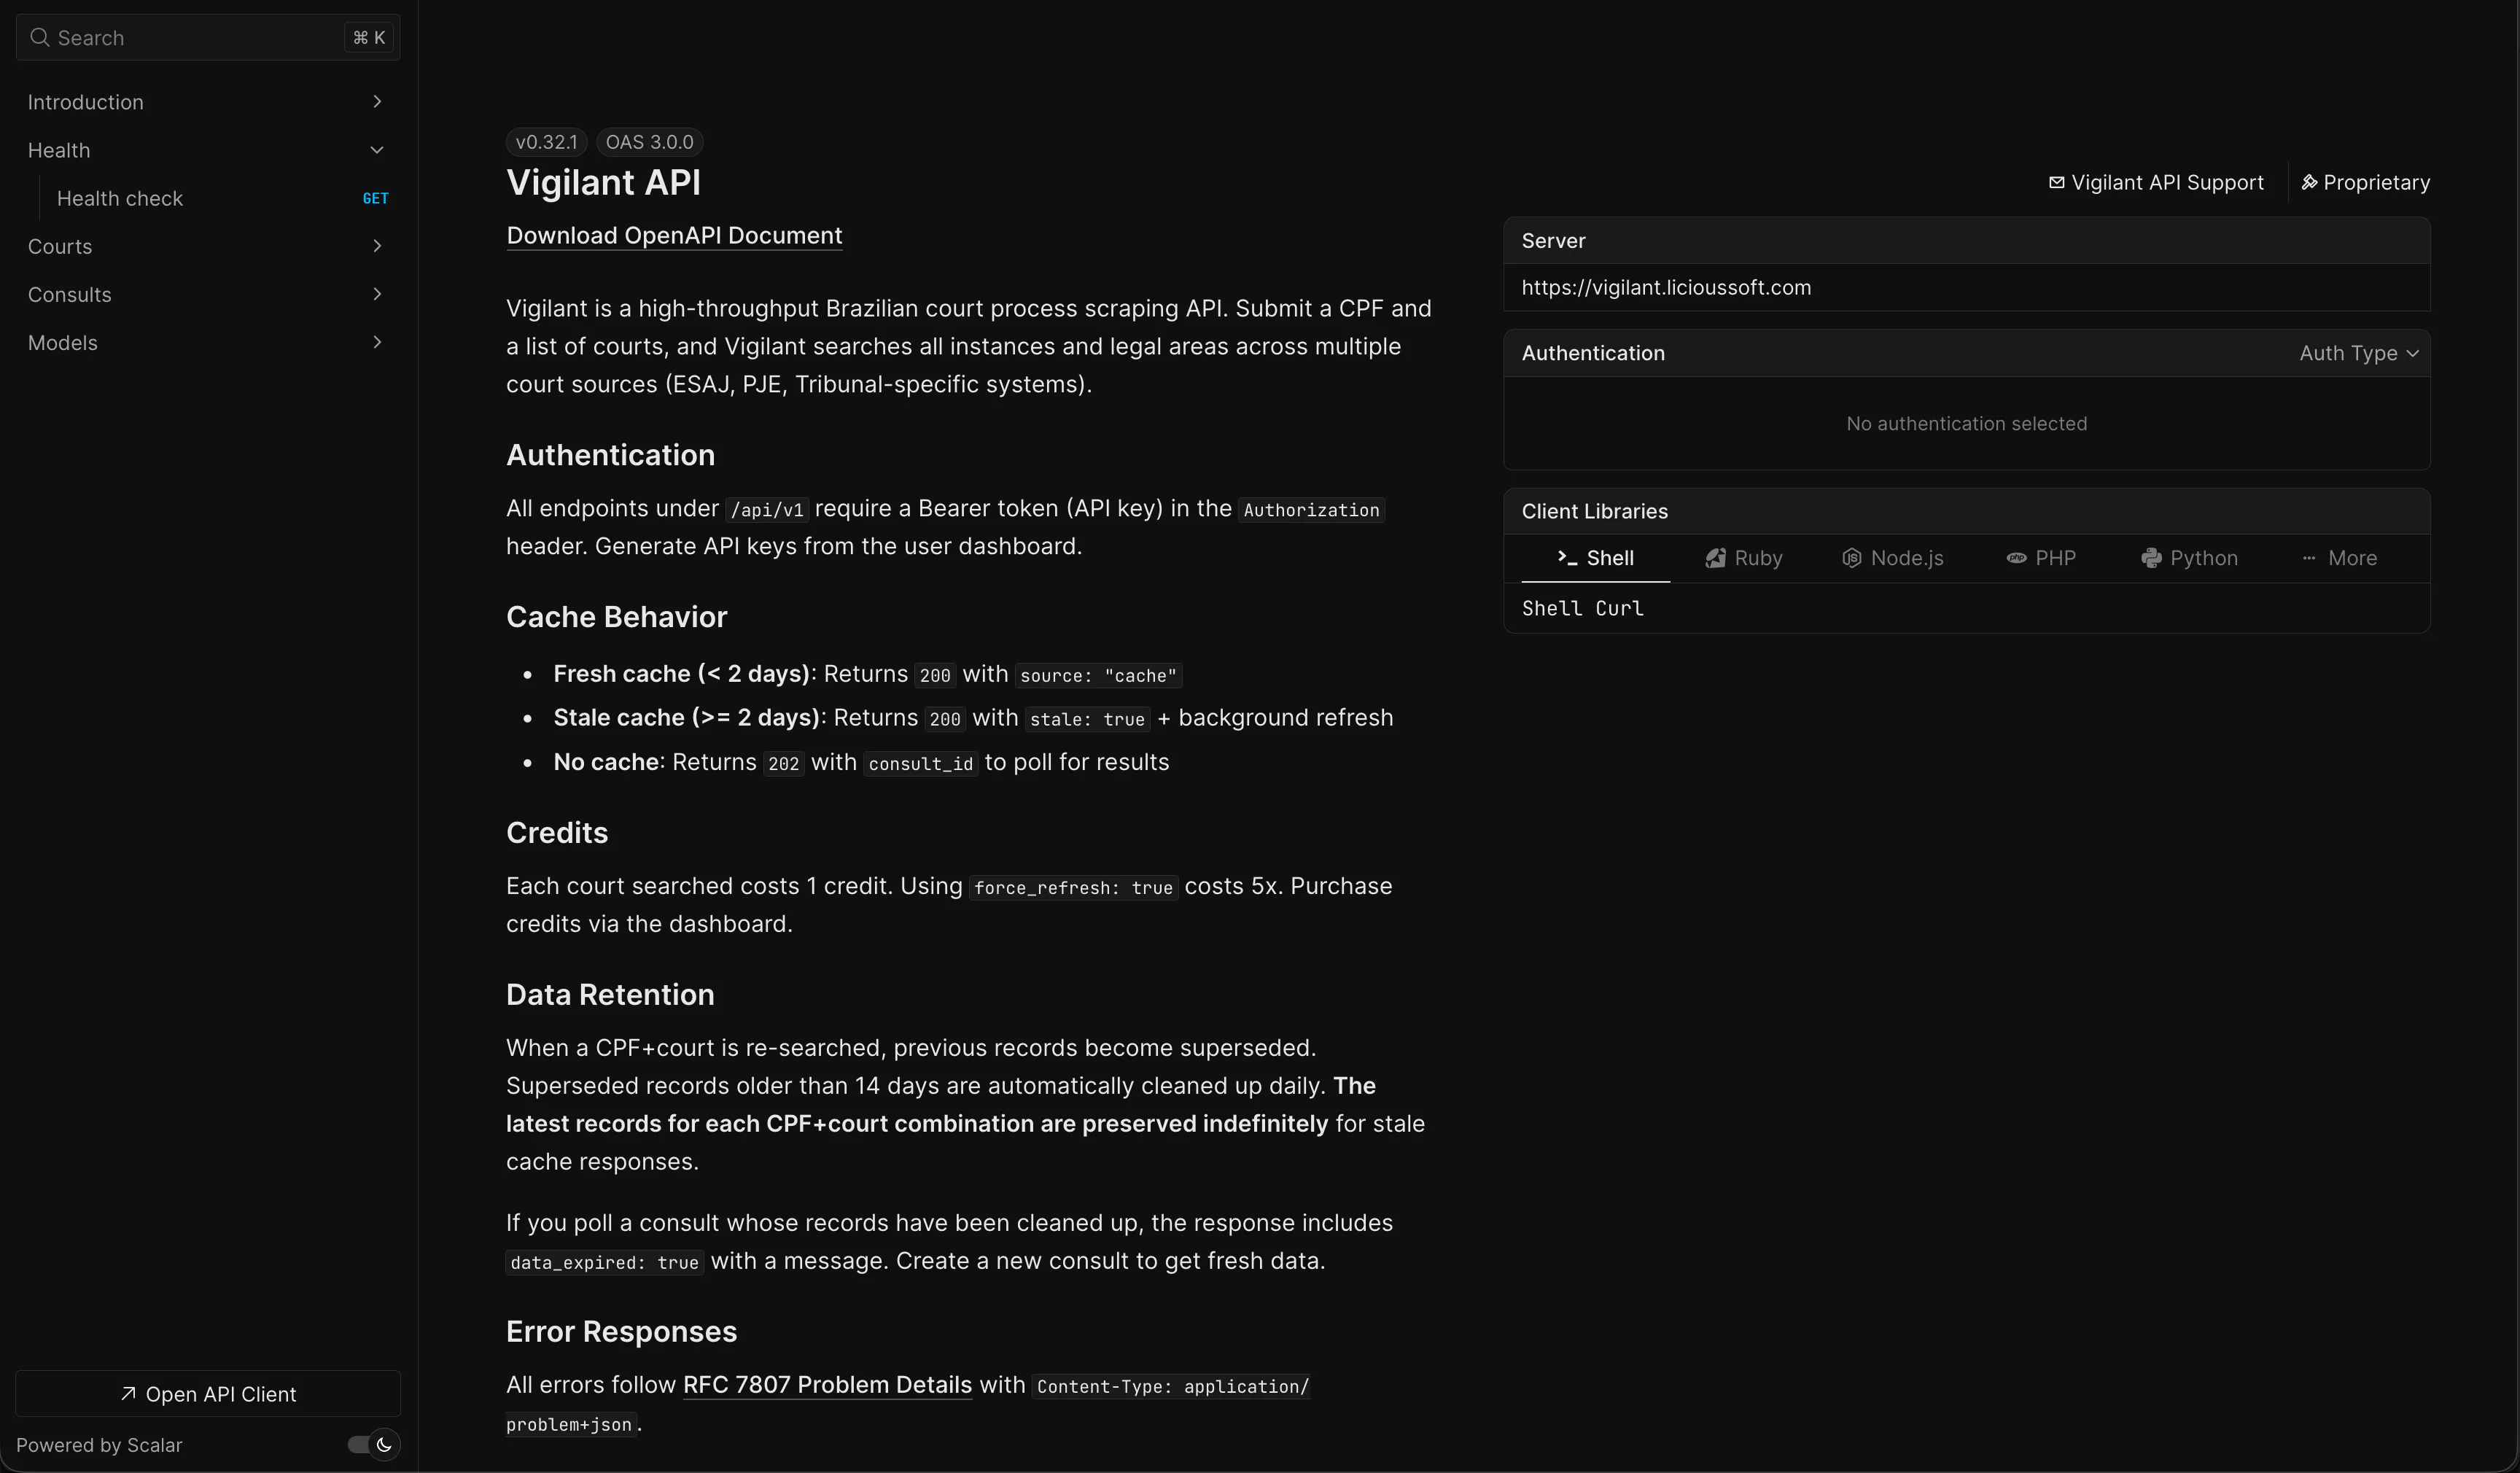Focus the Search input field
Viewport: 2520px width, 1473px height.
pyautogui.click(x=208, y=38)
